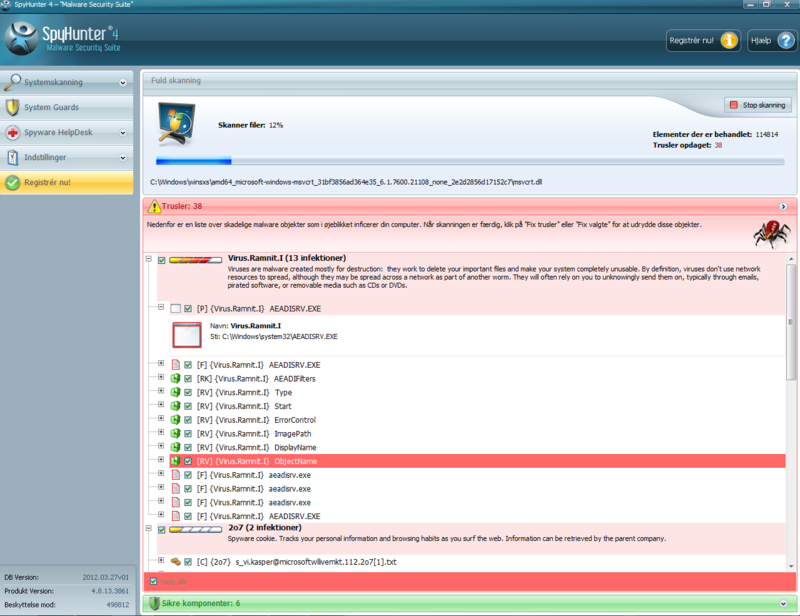Click the cookie icon on the 2o7 cookie row
800x616 pixels.
pyautogui.click(x=176, y=562)
